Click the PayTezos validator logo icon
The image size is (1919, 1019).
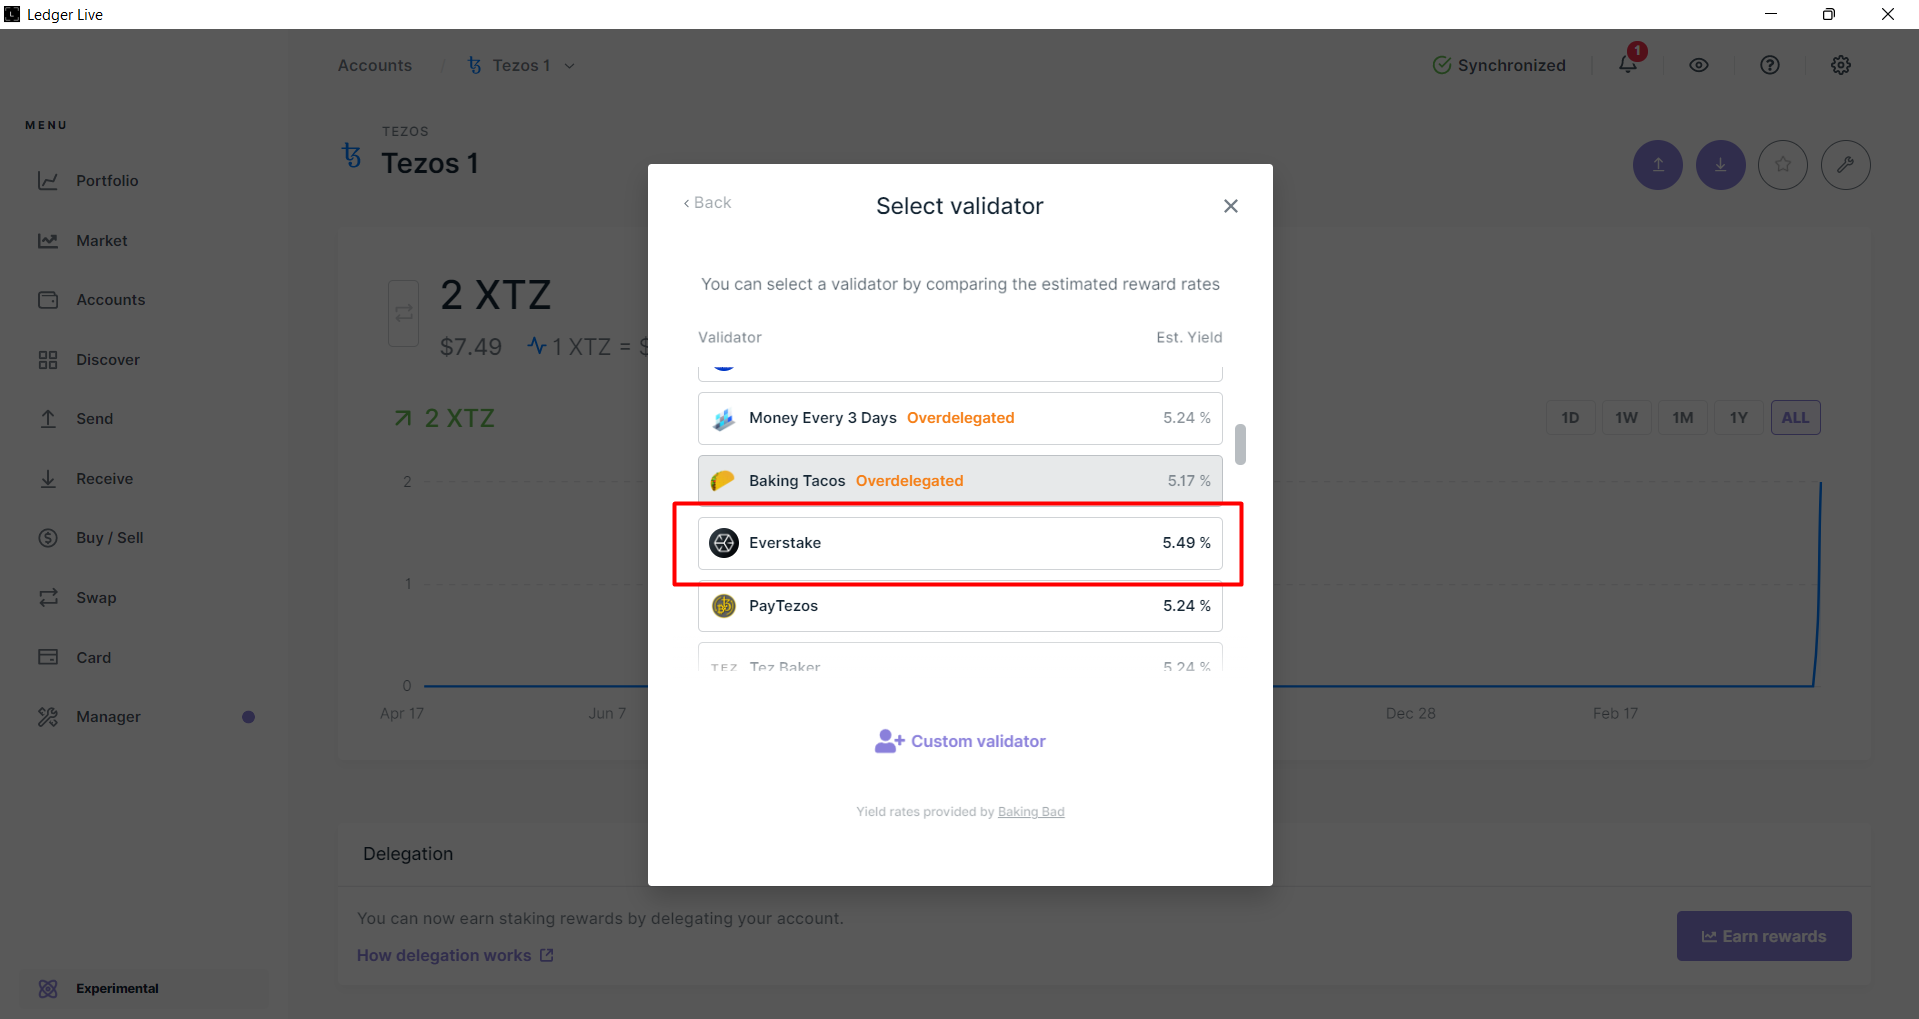coord(724,606)
